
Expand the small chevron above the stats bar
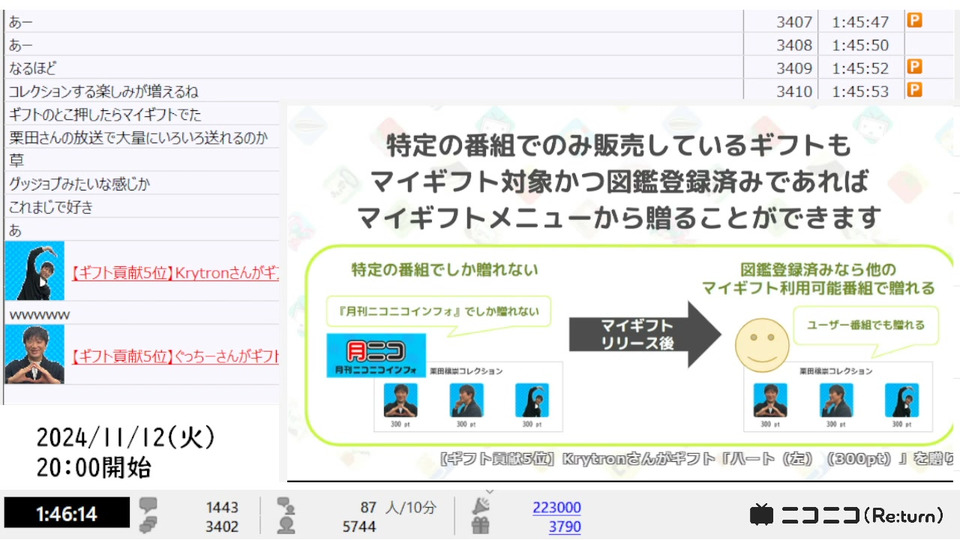(489, 491)
